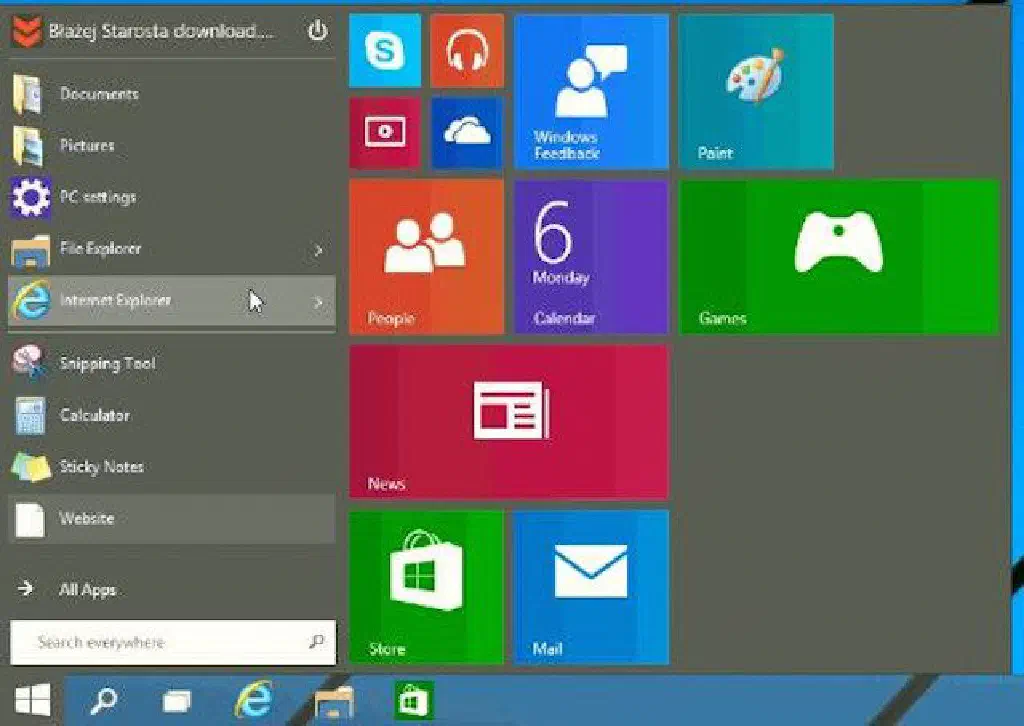The height and width of the screenshot is (726, 1024).
Task: Expand the Internet Explorer jump list arrow
Action: (318, 301)
